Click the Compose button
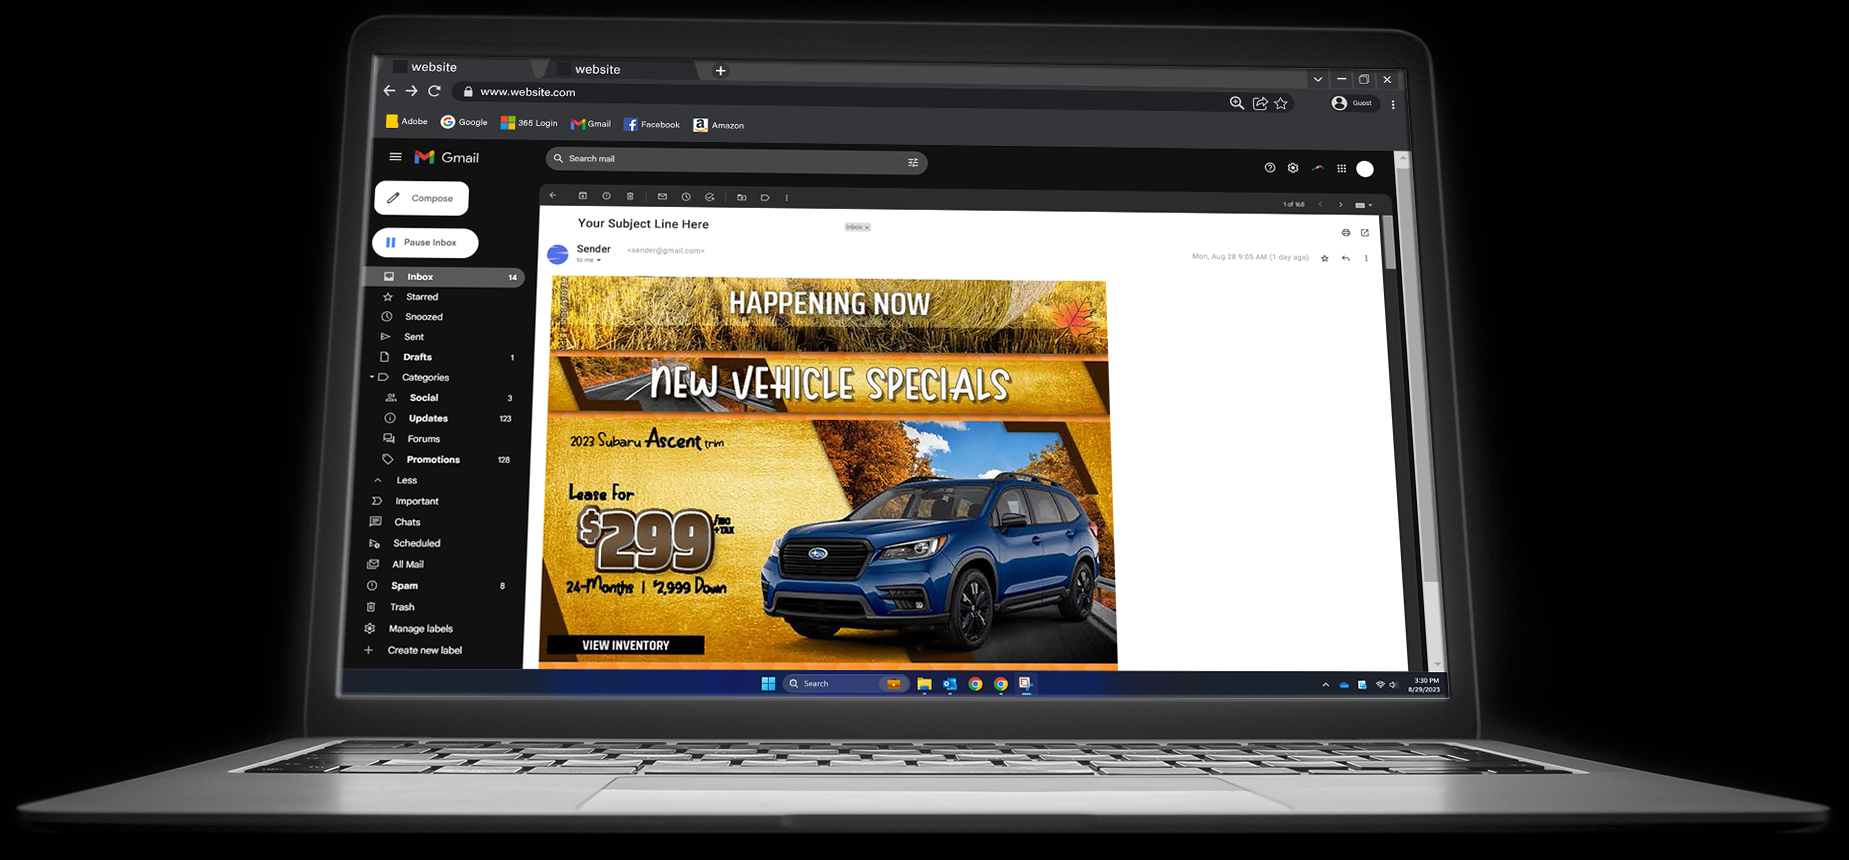The image size is (1849, 860). pos(421,198)
